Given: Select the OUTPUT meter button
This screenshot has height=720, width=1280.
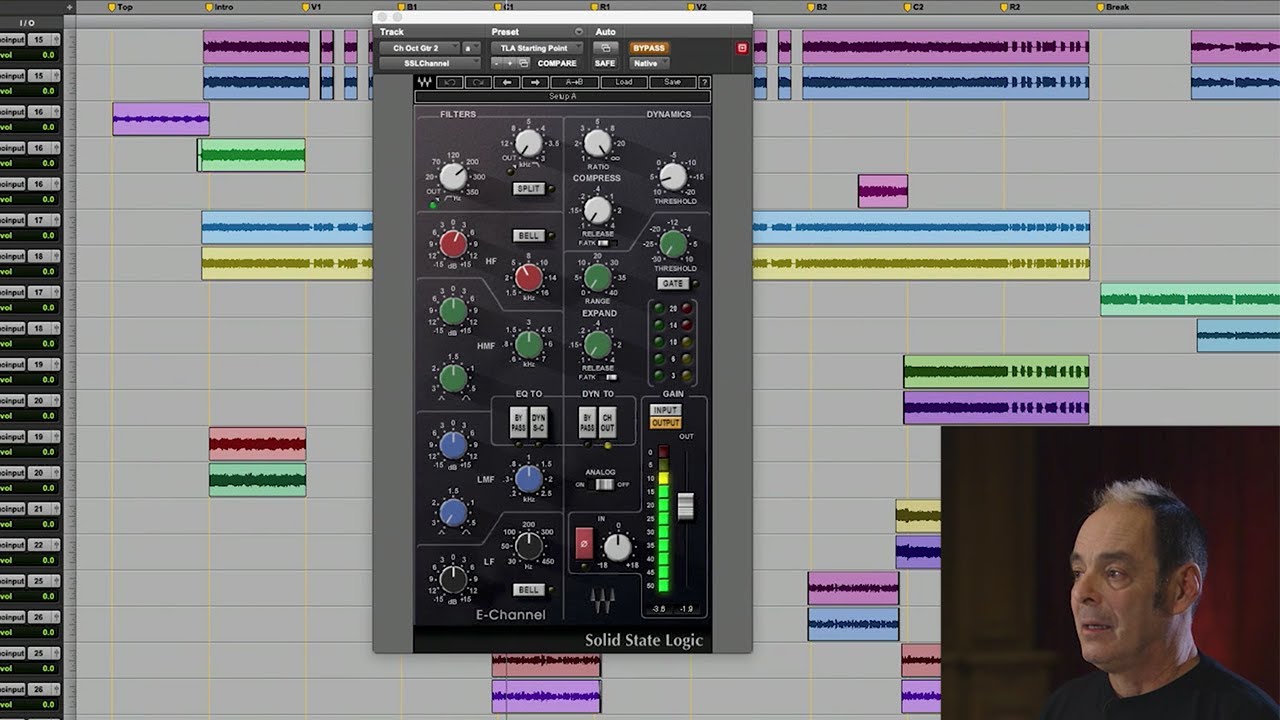Looking at the screenshot, I should click(665, 423).
